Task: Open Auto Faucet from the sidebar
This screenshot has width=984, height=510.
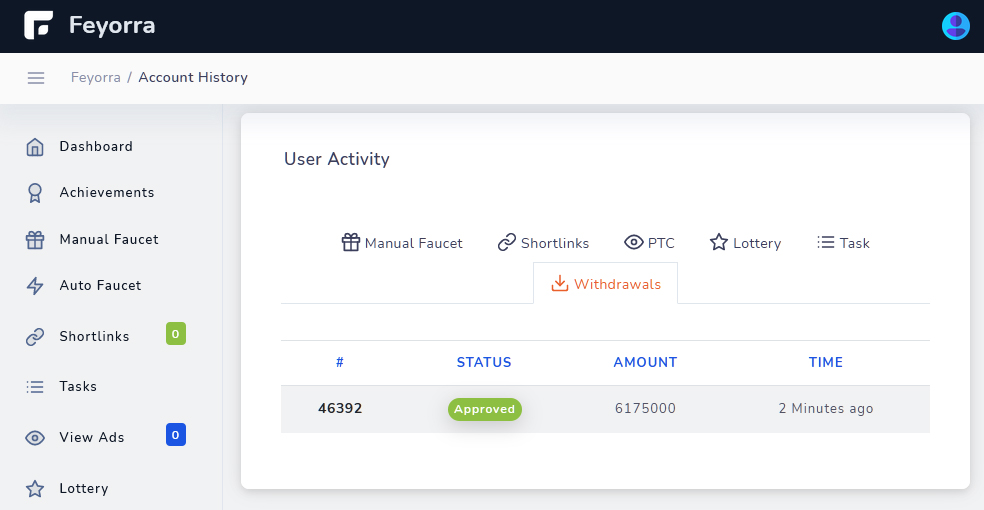Action: click(100, 285)
